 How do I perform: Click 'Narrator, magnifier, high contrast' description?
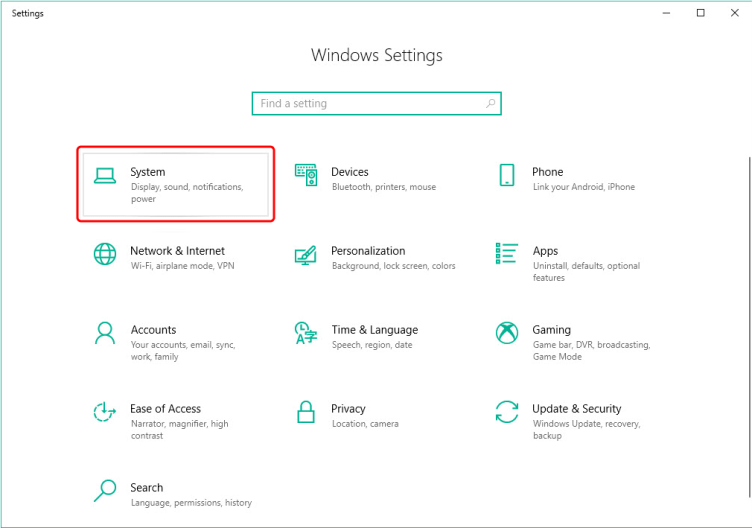pos(179,430)
